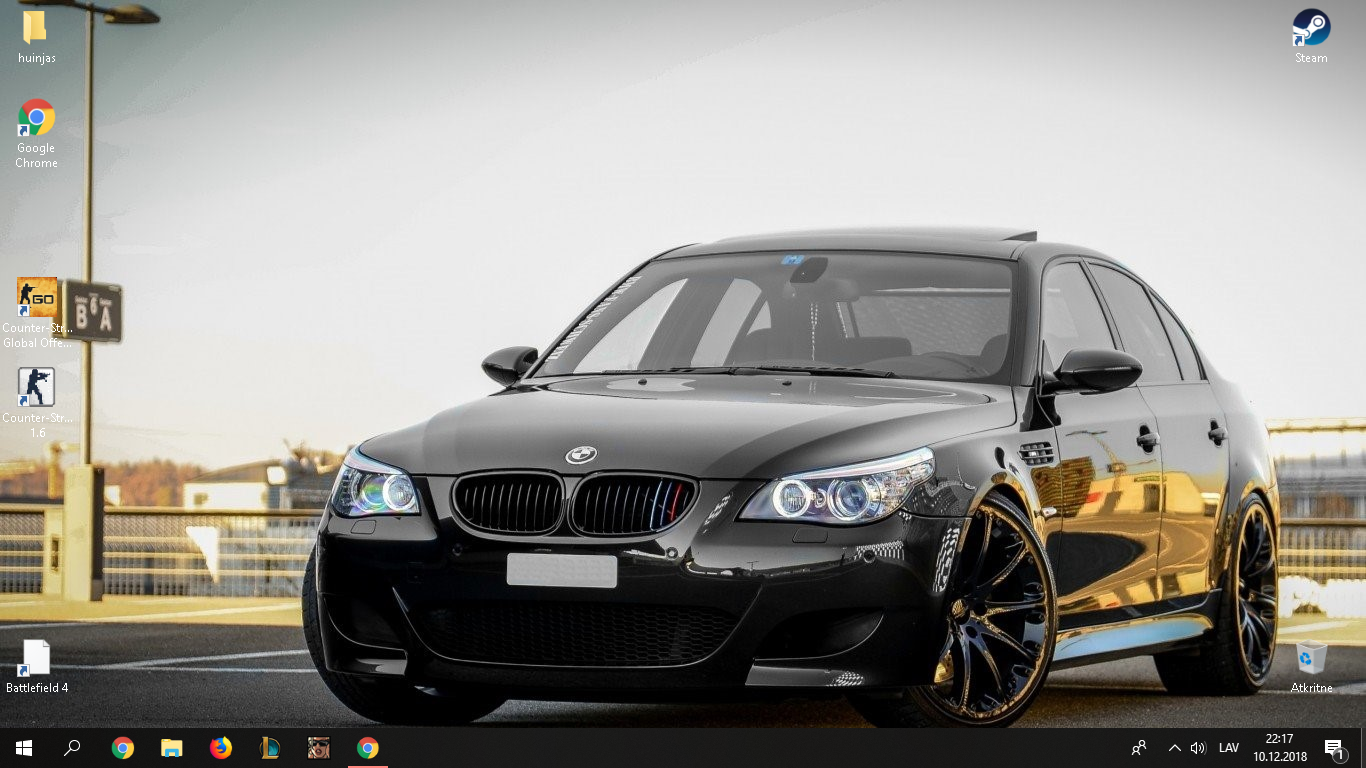The height and width of the screenshot is (768, 1366).
Task: Switch the LAV input language
Action: coord(1229,748)
